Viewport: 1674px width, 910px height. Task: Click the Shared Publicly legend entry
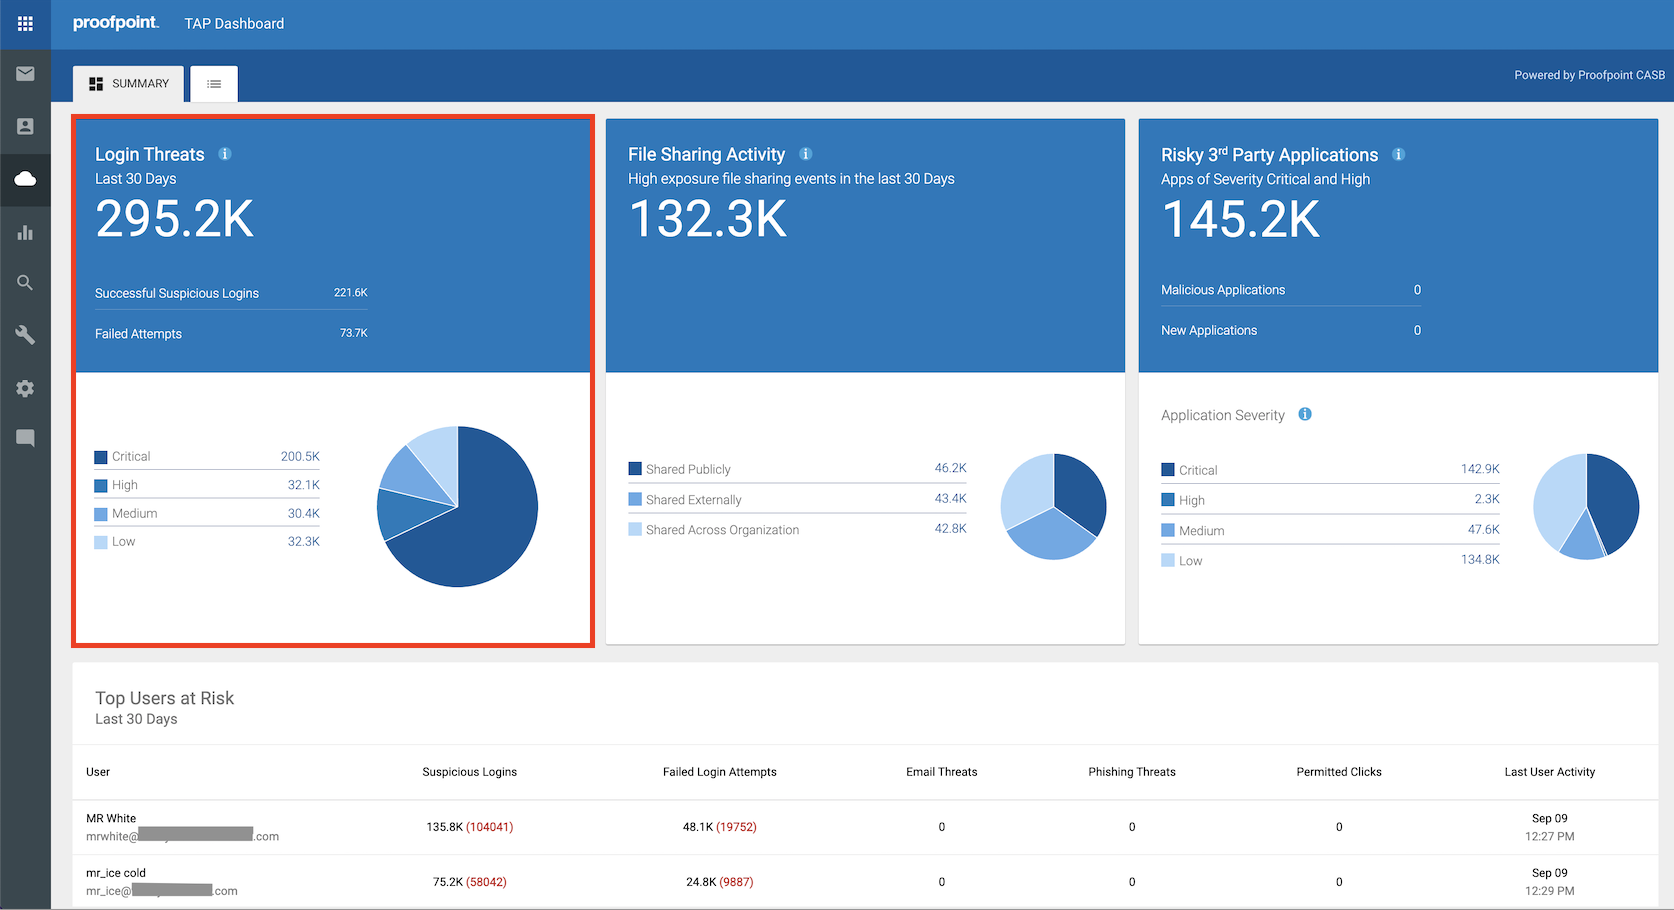(x=688, y=468)
